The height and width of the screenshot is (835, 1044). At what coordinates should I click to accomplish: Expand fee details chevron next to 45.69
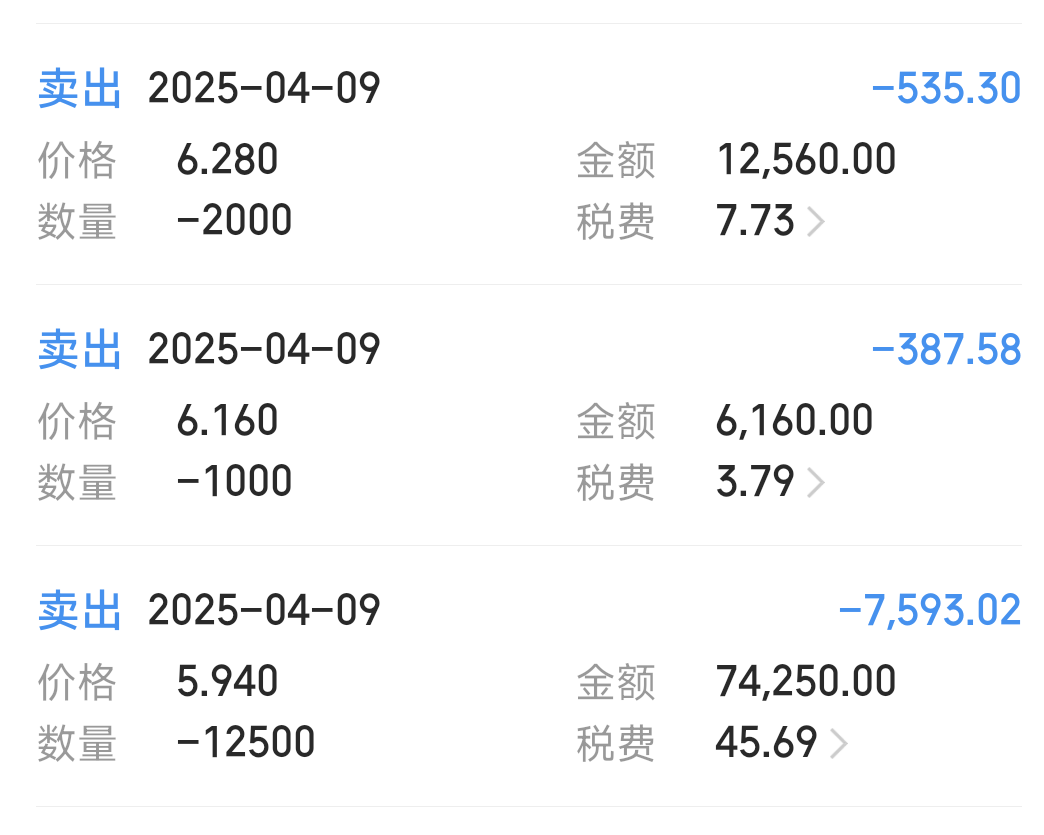[839, 744]
